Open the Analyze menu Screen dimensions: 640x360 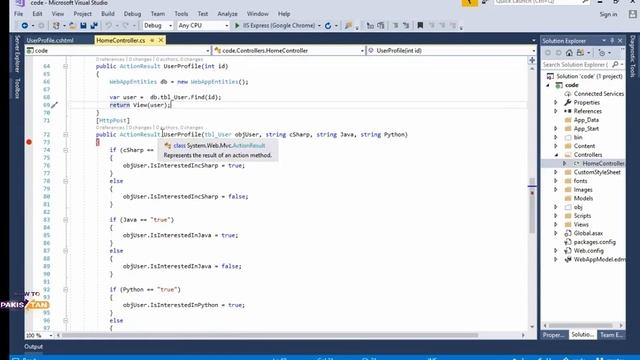[x=227, y=14]
